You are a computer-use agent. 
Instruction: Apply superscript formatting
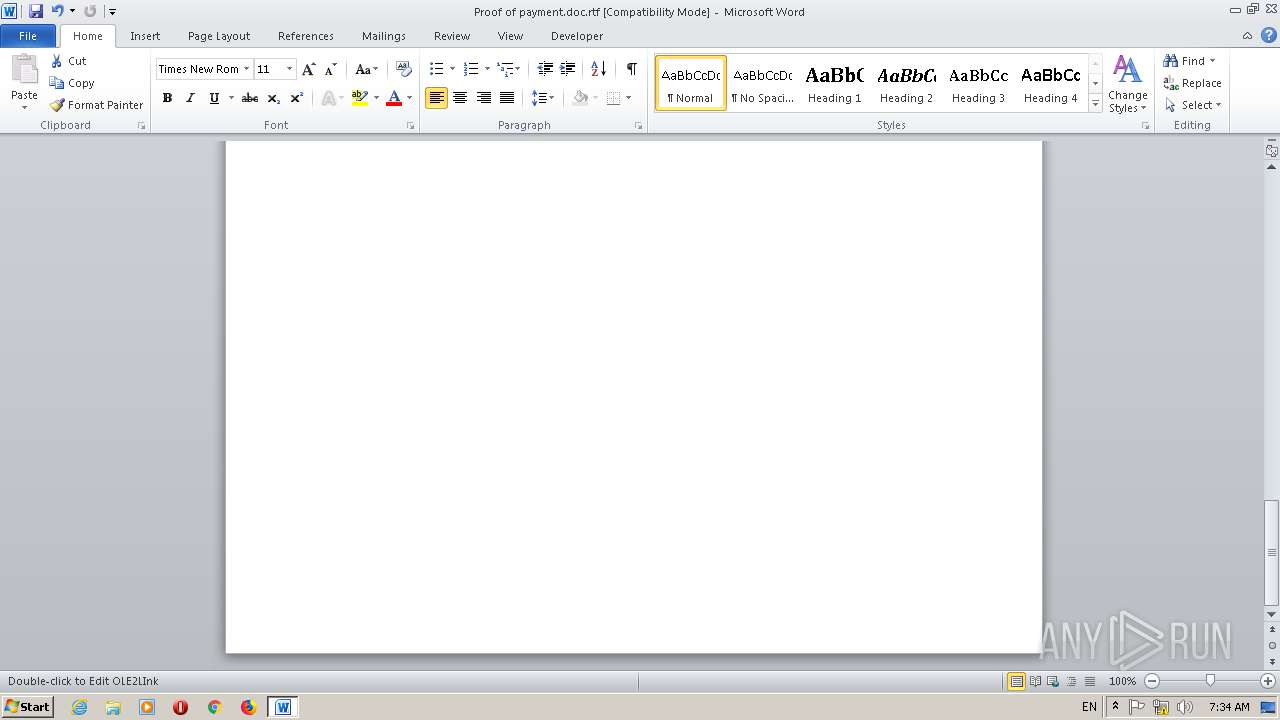[x=296, y=98]
